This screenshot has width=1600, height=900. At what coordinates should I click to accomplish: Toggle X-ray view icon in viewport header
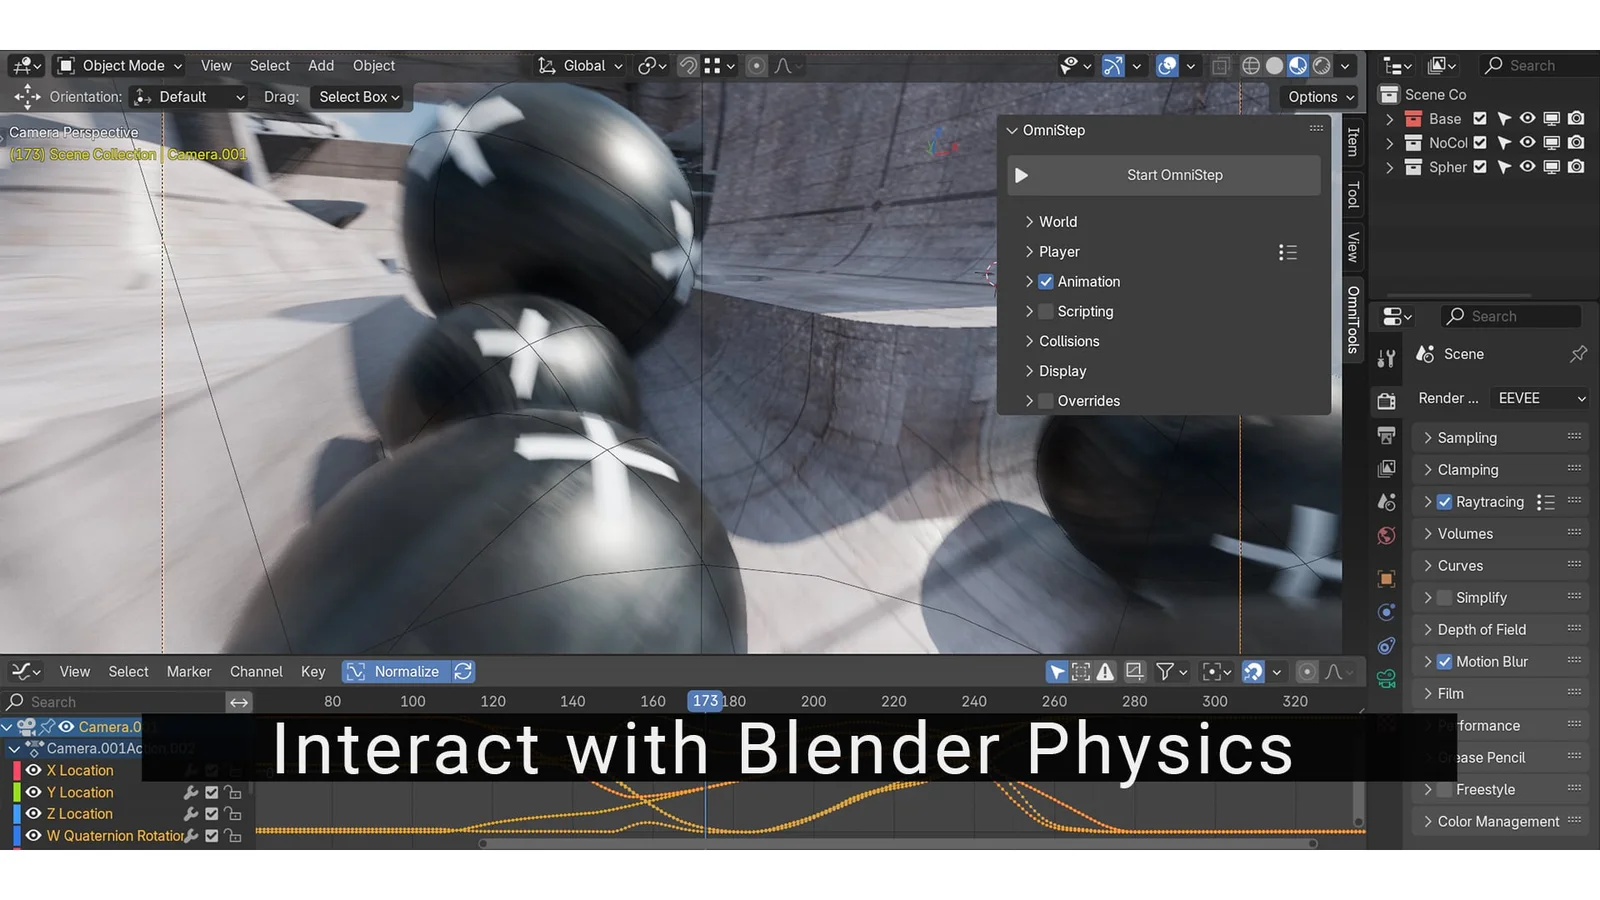tap(1220, 66)
